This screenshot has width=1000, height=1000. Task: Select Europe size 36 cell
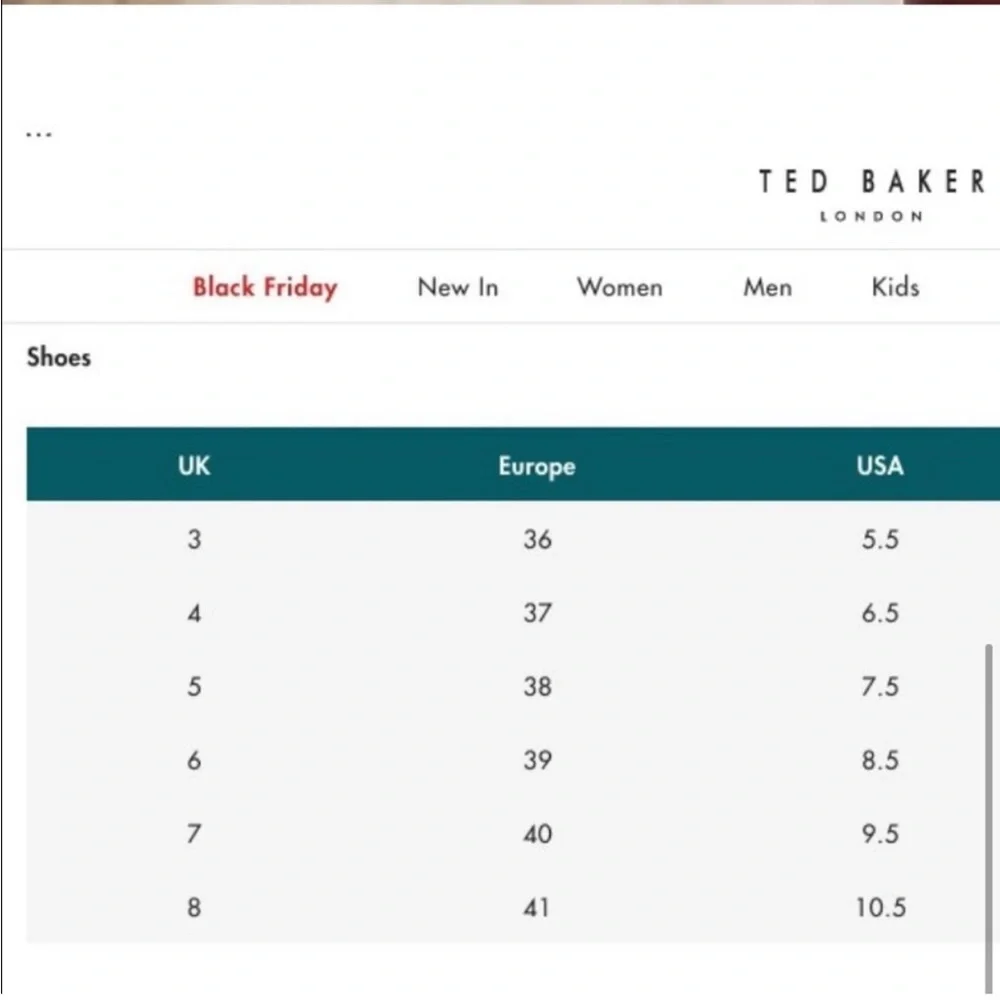tap(536, 539)
